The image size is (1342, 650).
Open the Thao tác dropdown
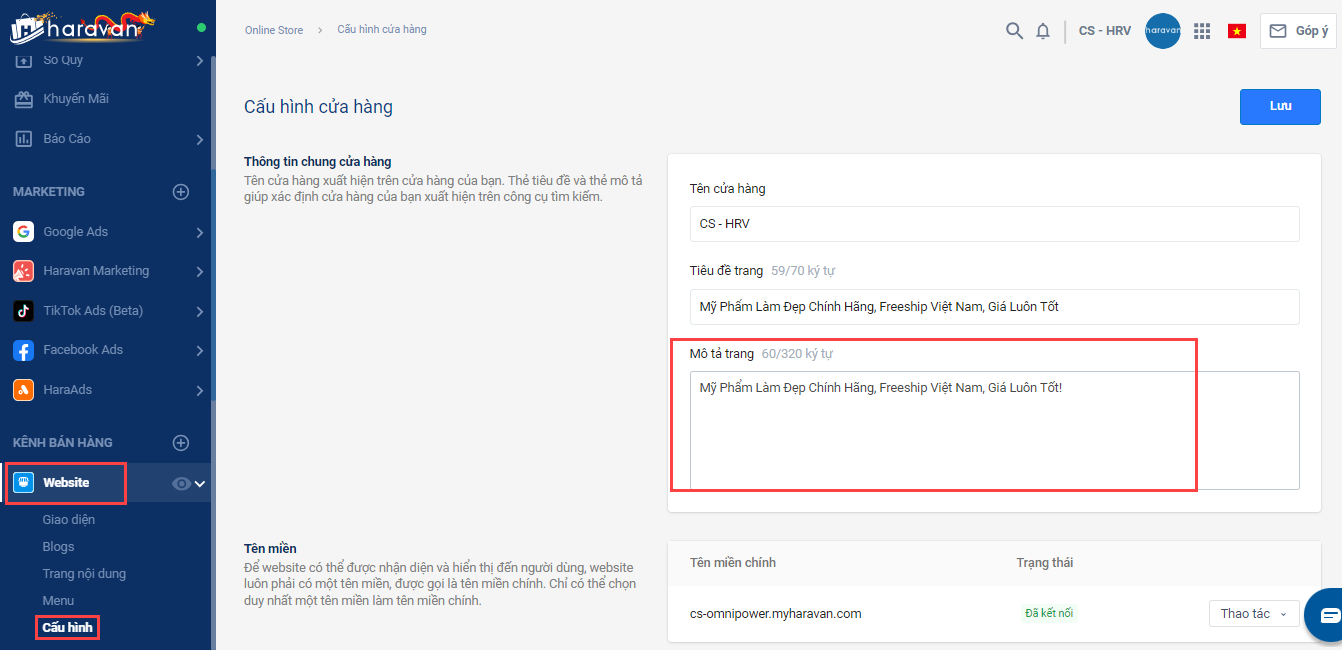tap(1254, 614)
